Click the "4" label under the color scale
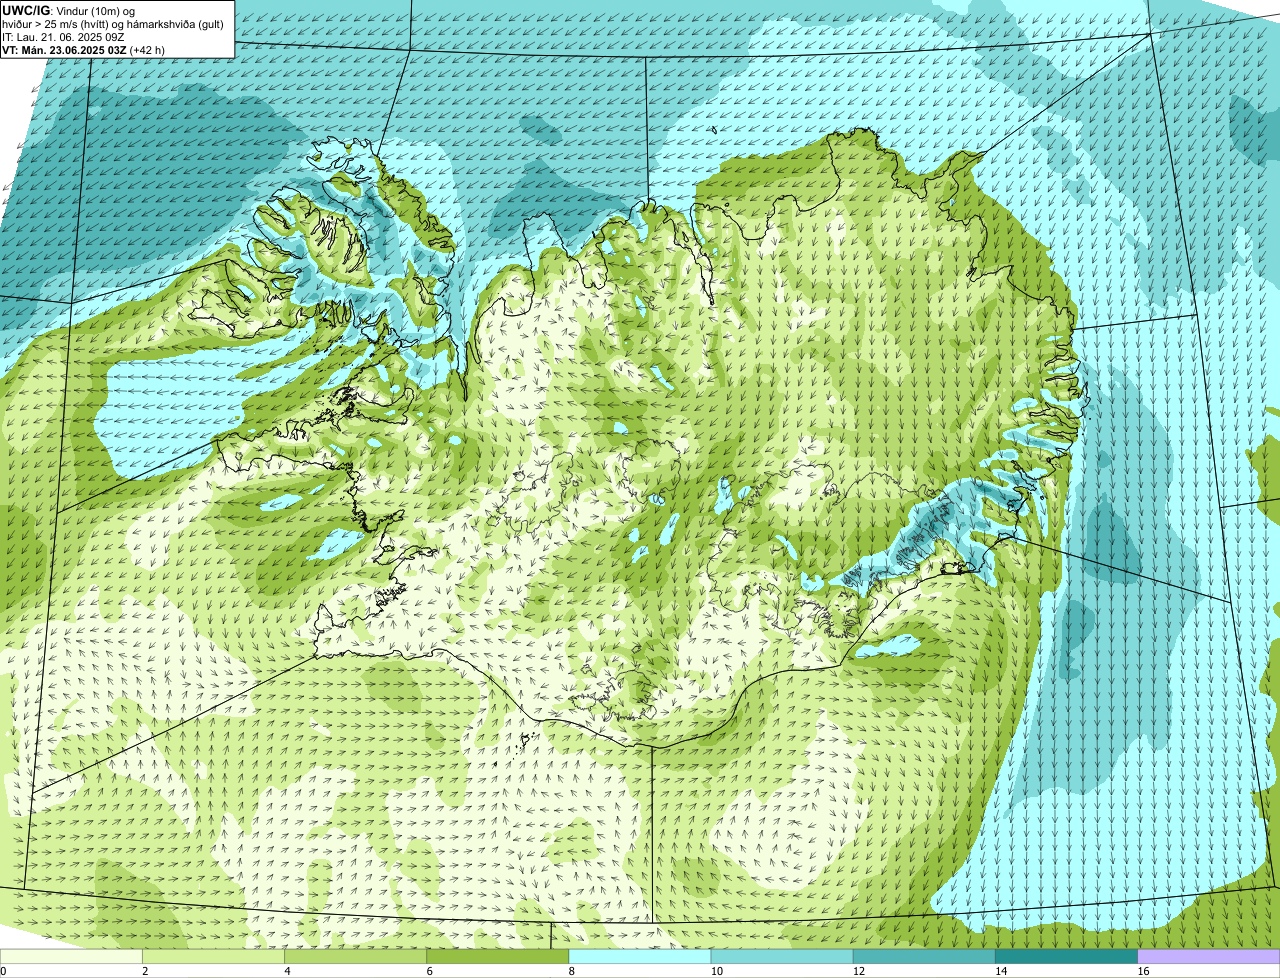 tap(288, 971)
